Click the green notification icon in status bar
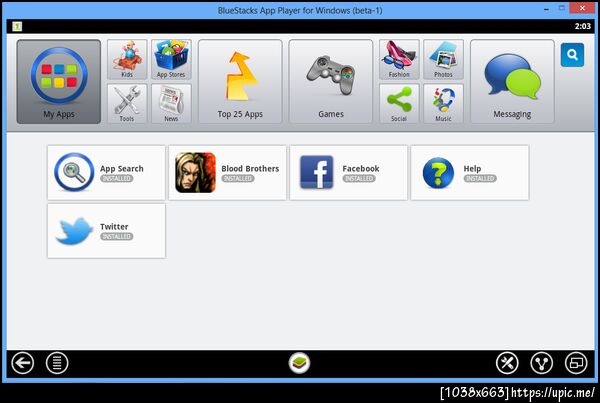The width and height of the screenshot is (600, 403). click(x=17, y=26)
